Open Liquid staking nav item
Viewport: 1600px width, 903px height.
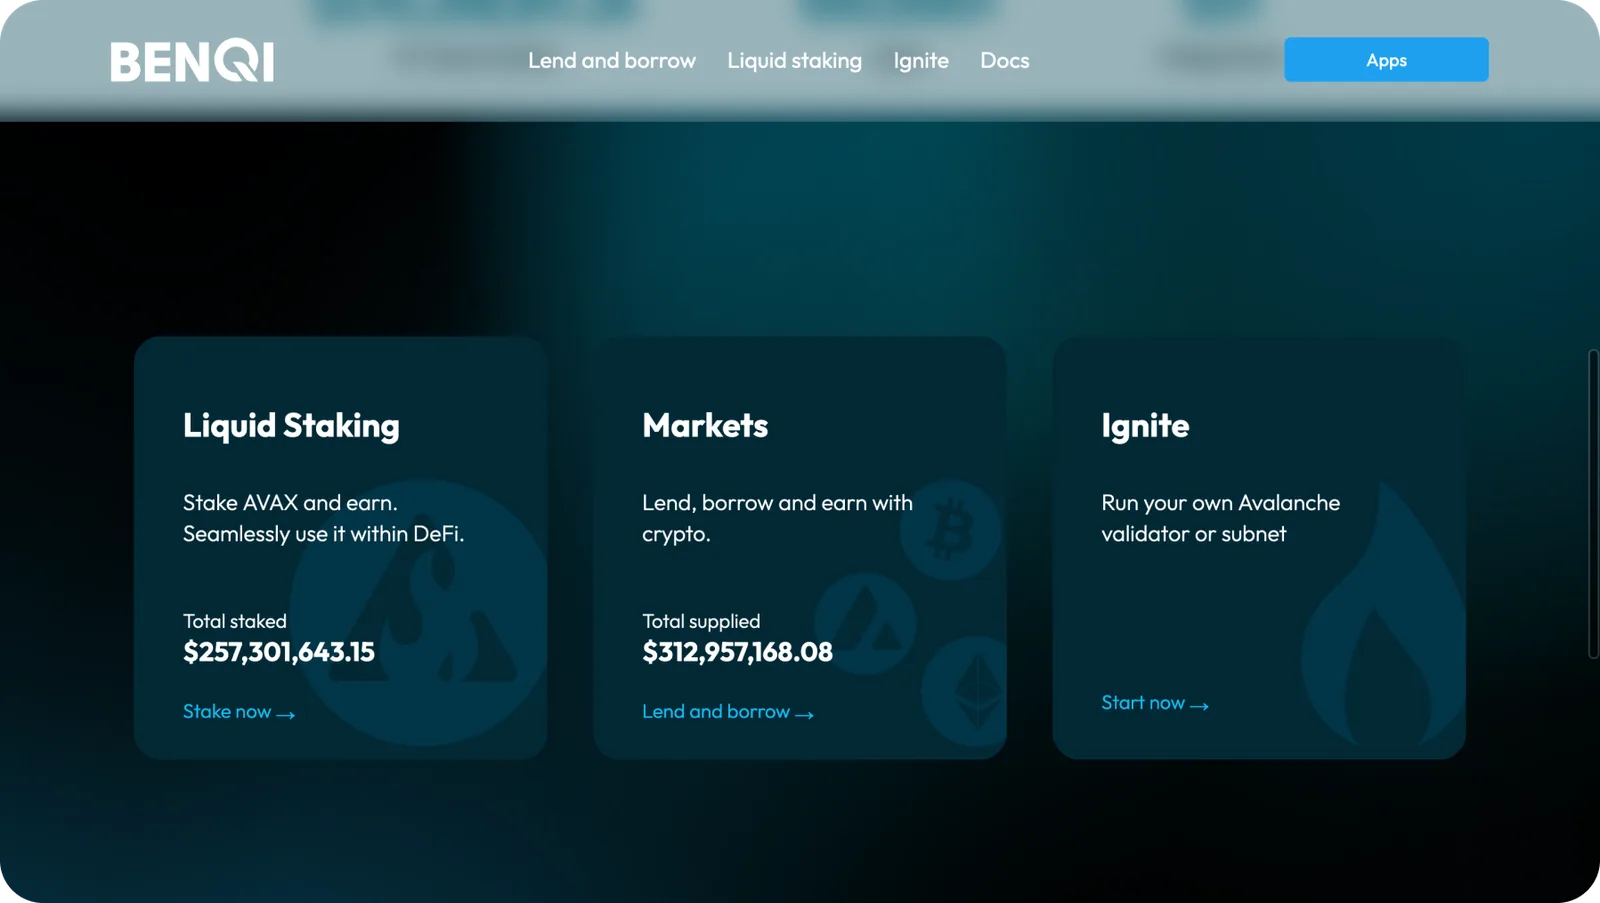[794, 61]
